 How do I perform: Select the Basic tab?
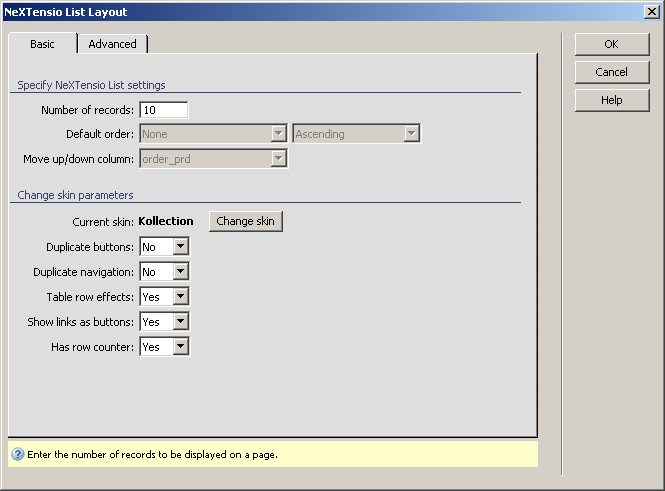42,44
